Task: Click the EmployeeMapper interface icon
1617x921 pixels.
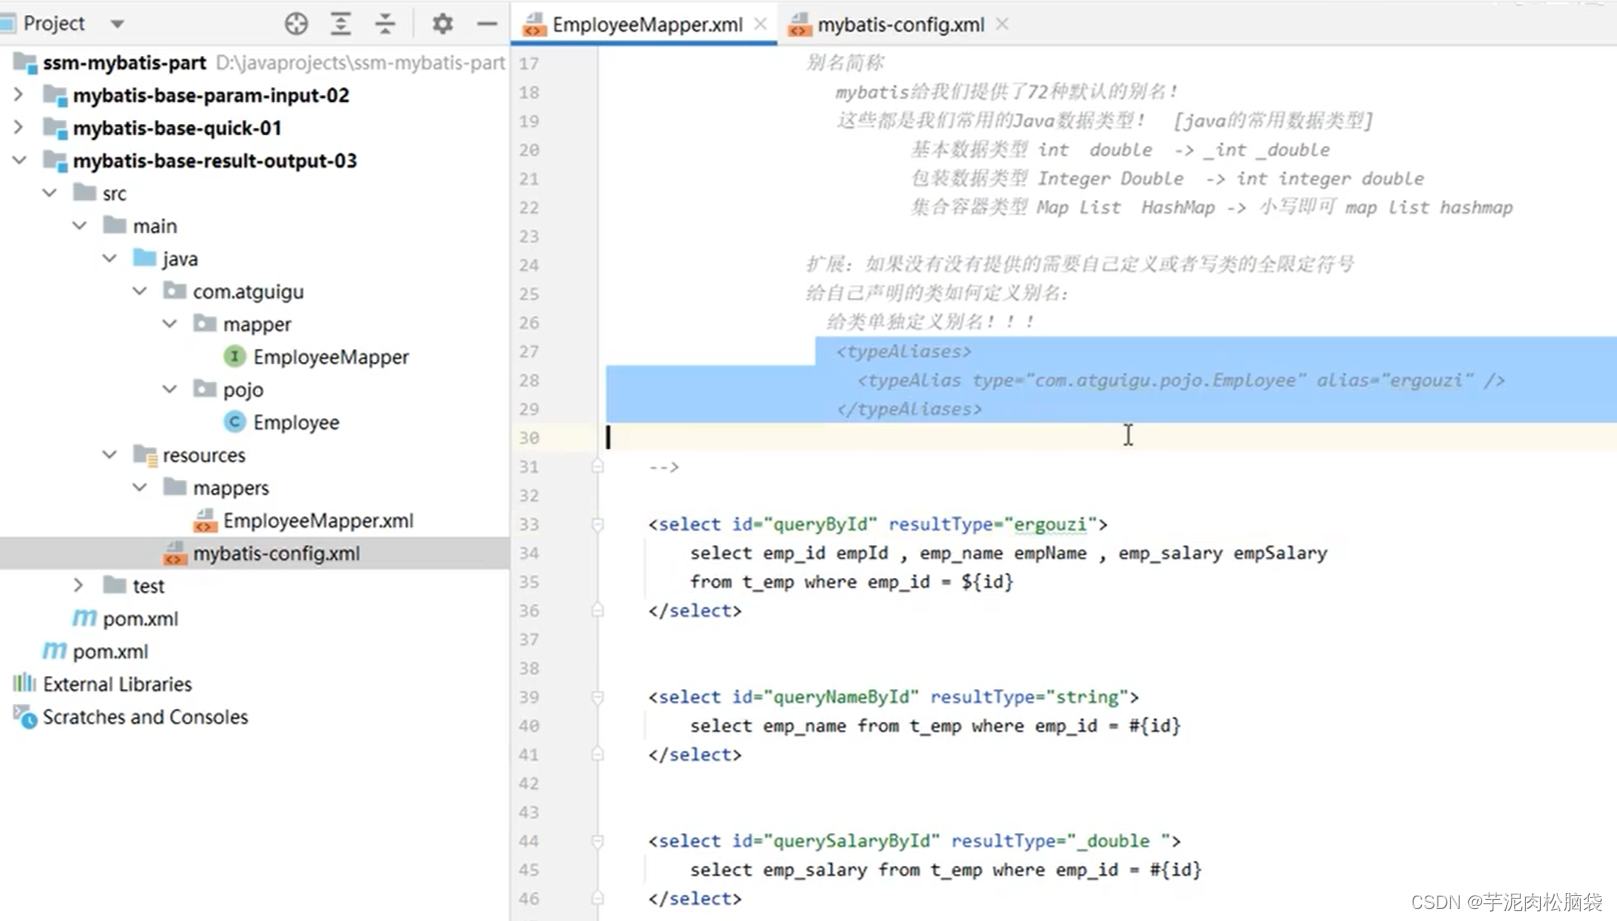Action: pos(234,356)
